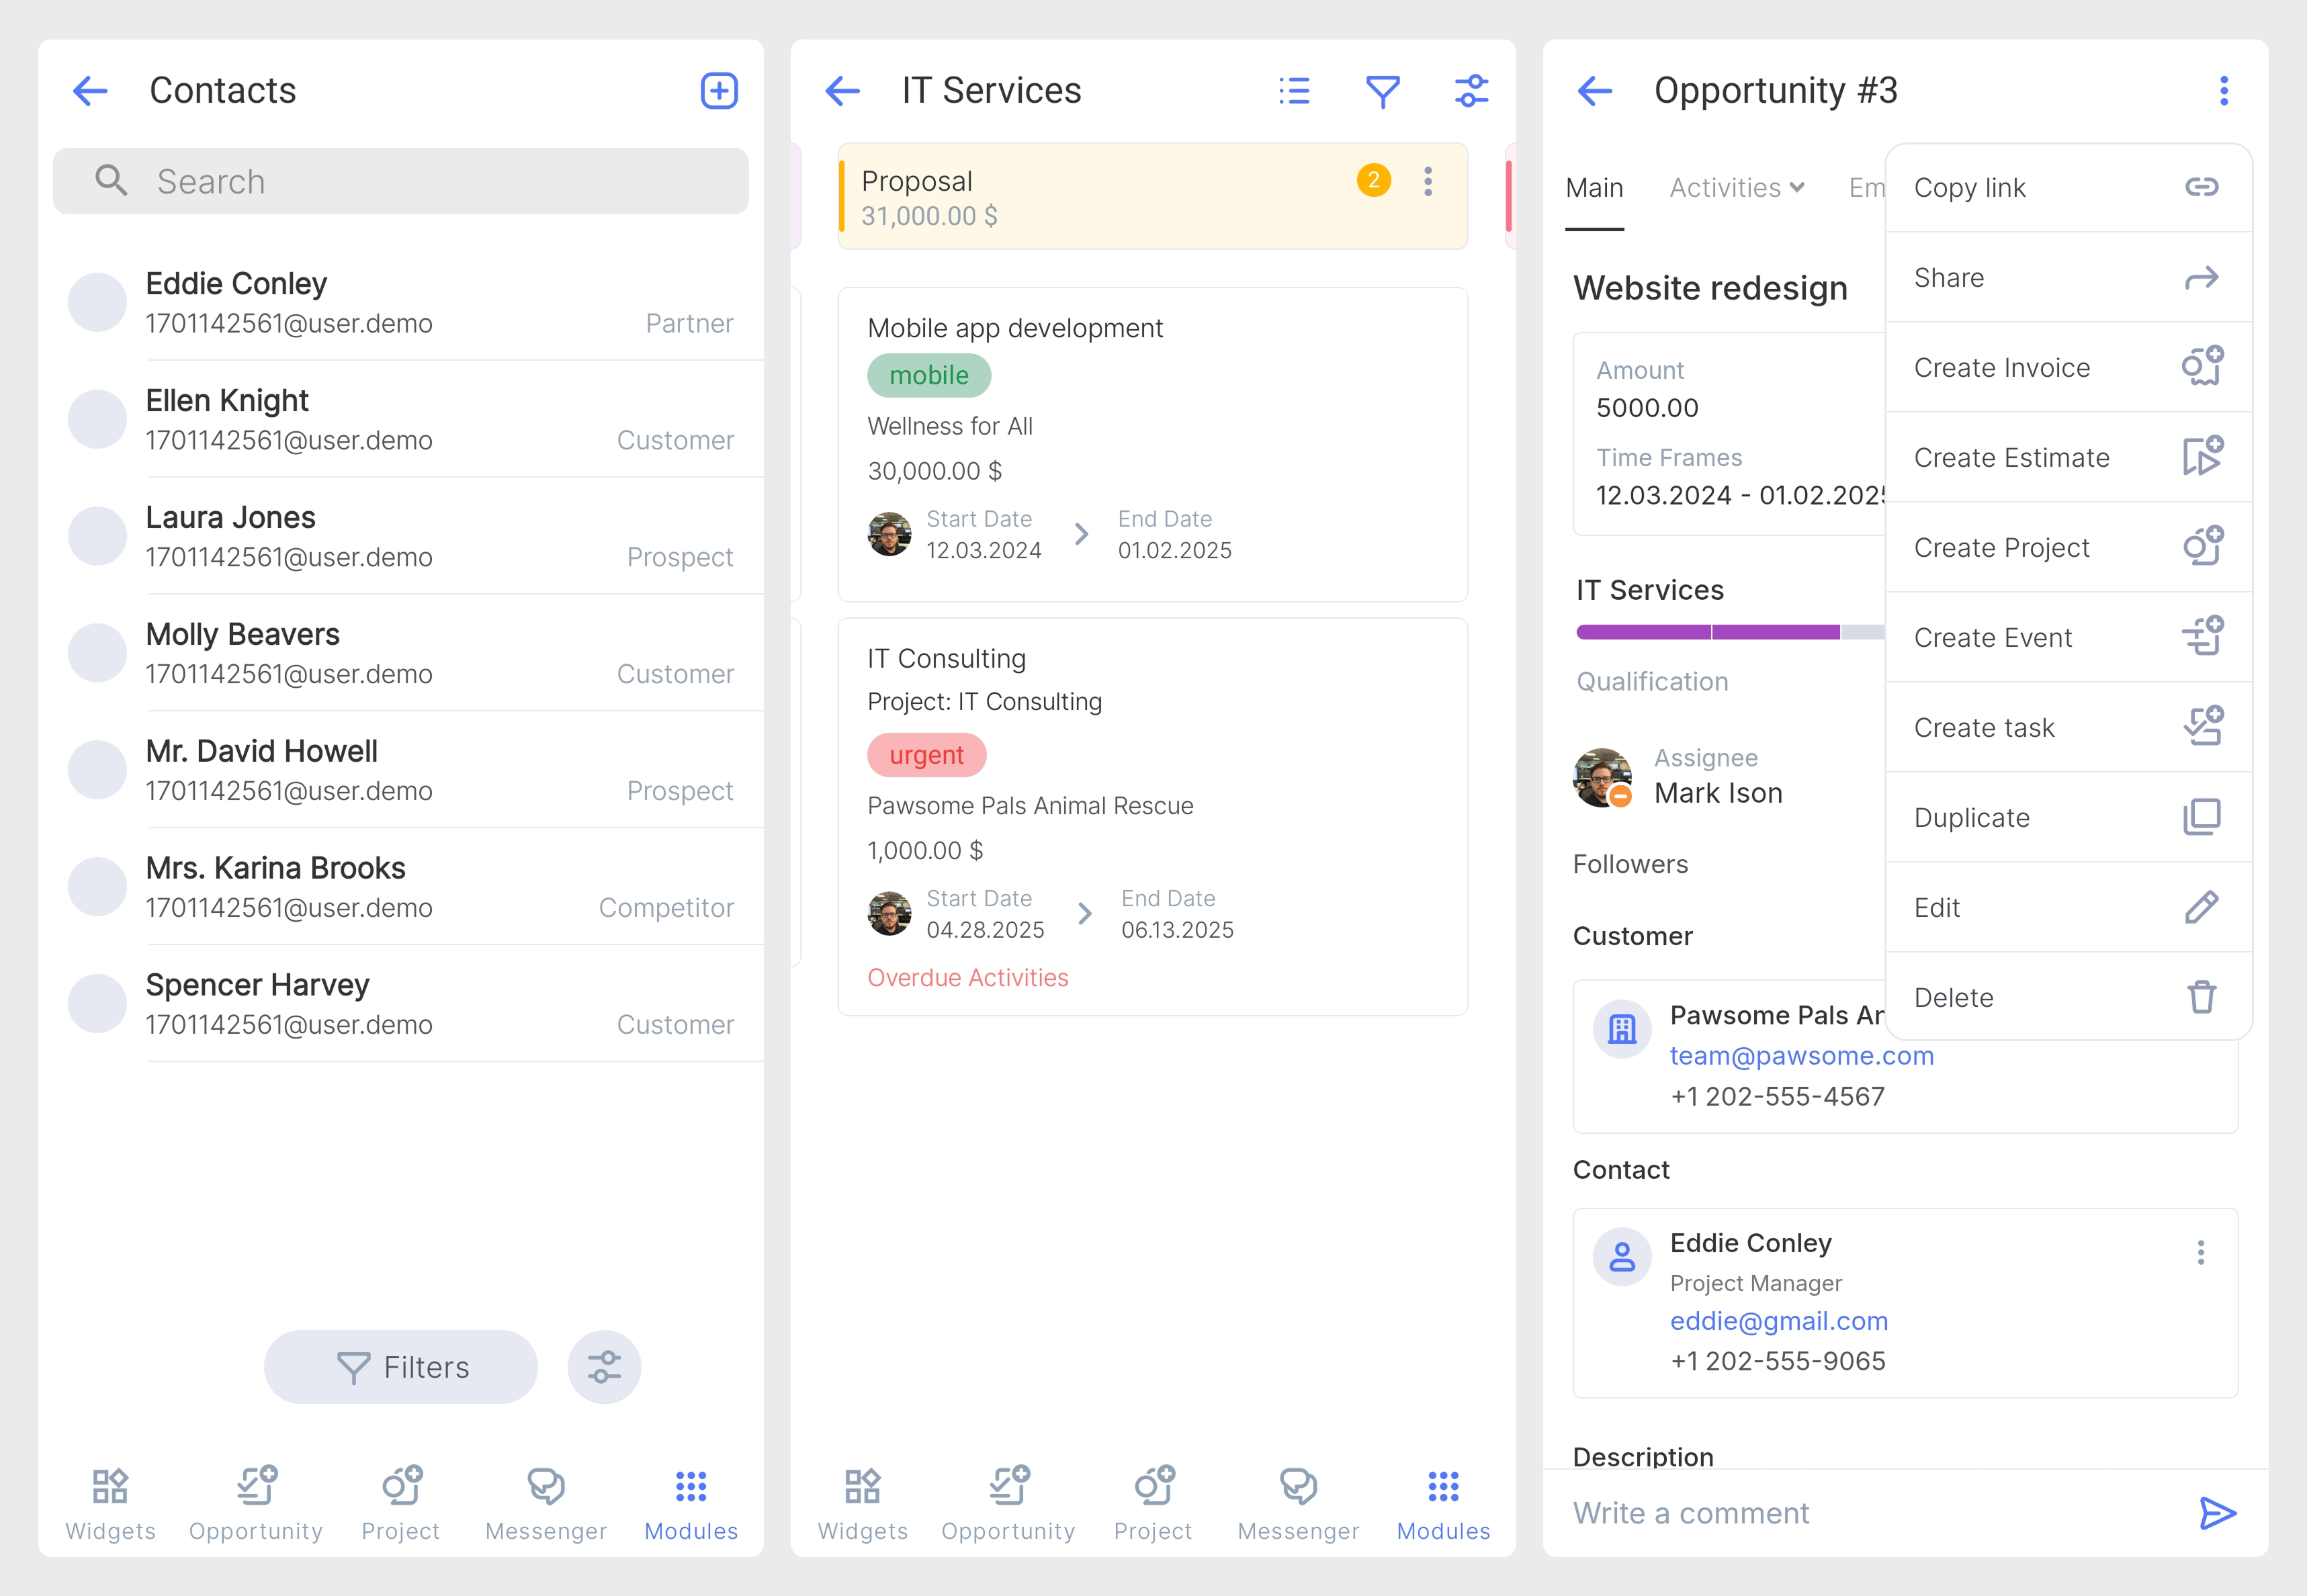This screenshot has height=1596, width=2307.
Task: Click the mobile tag
Action: coord(929,375)
